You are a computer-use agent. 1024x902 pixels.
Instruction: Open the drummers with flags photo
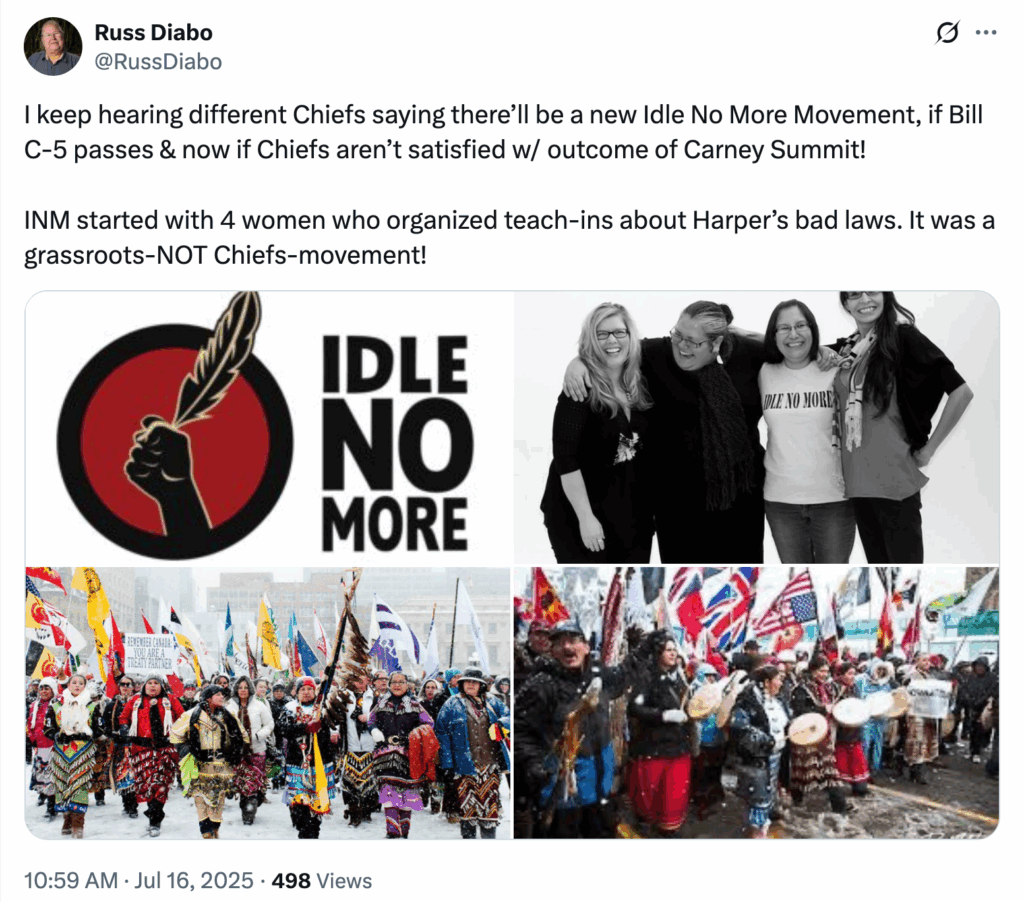point(756,703)
